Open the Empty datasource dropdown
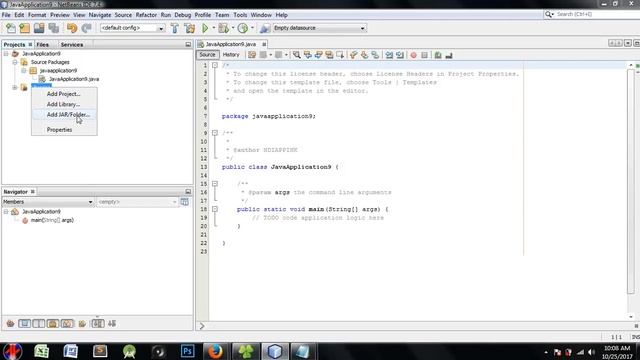640x360 pixels. [362, 28]
